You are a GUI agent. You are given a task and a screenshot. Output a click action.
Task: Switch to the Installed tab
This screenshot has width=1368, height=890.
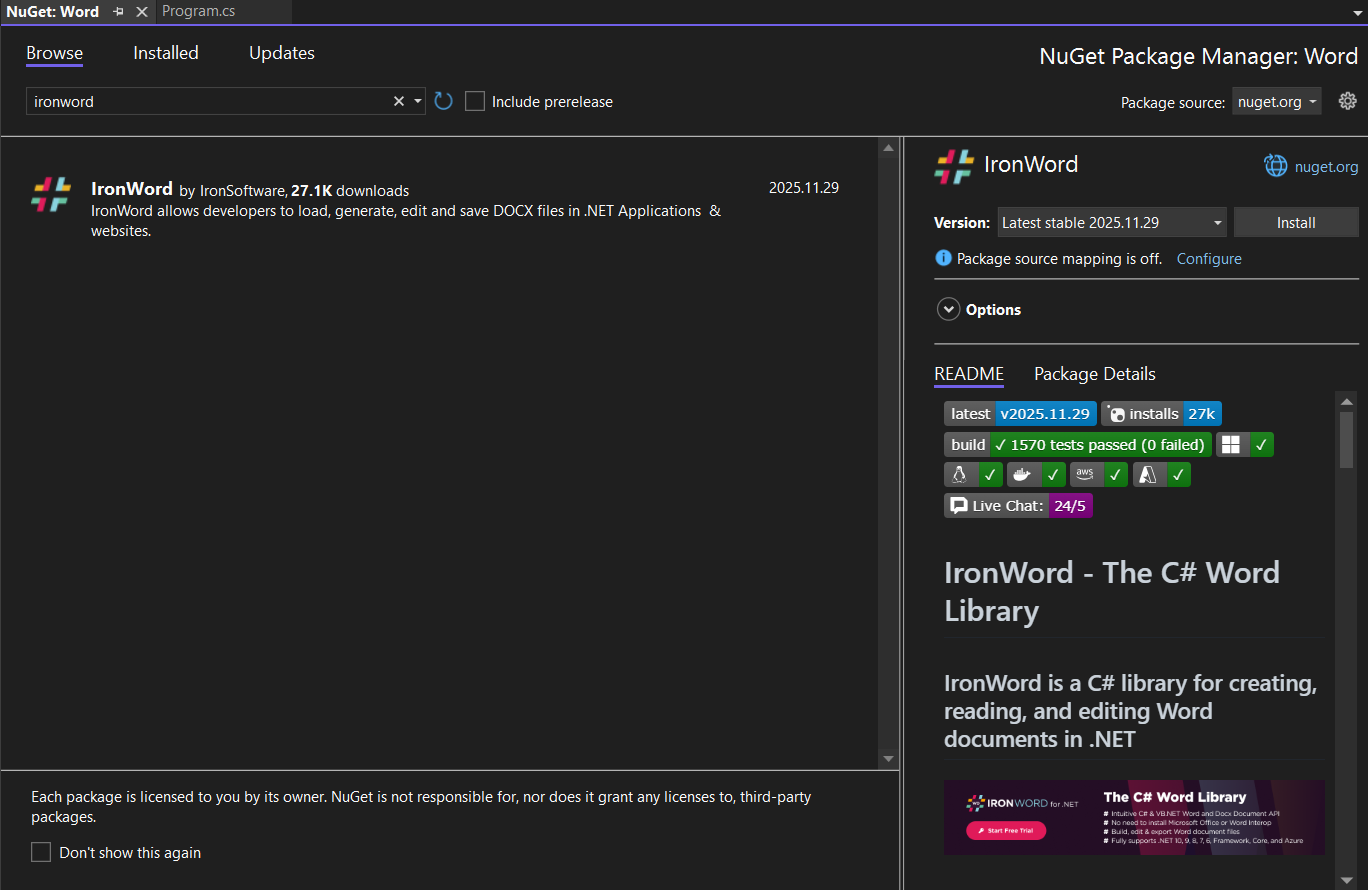click(166, 53)
